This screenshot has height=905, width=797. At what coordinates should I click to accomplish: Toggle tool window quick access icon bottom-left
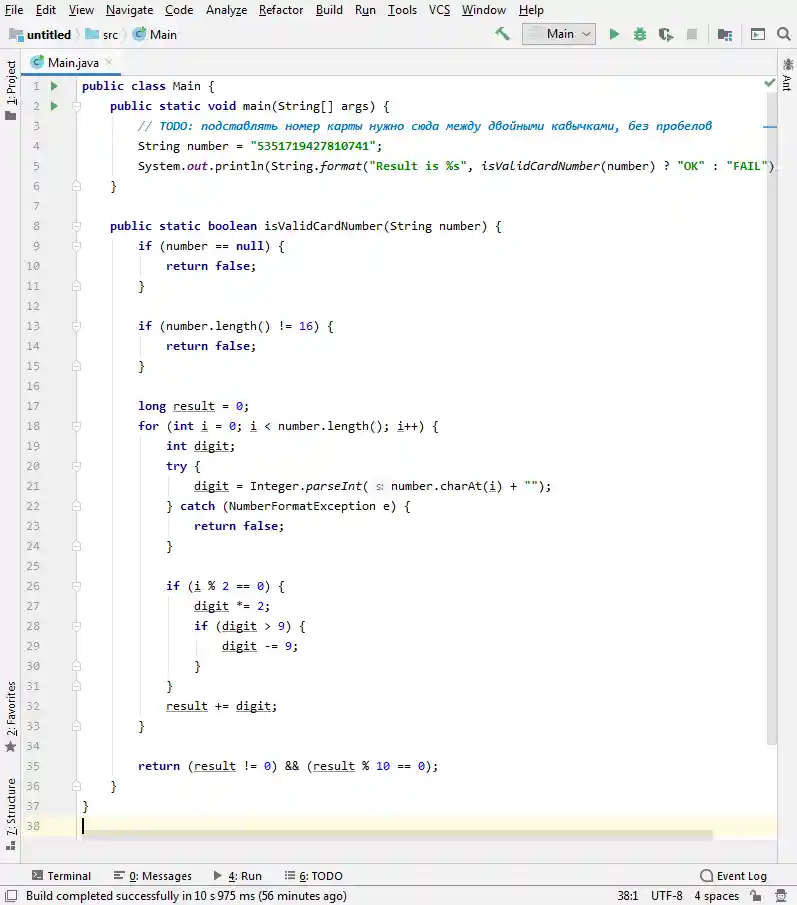click(x=11, y=895)
